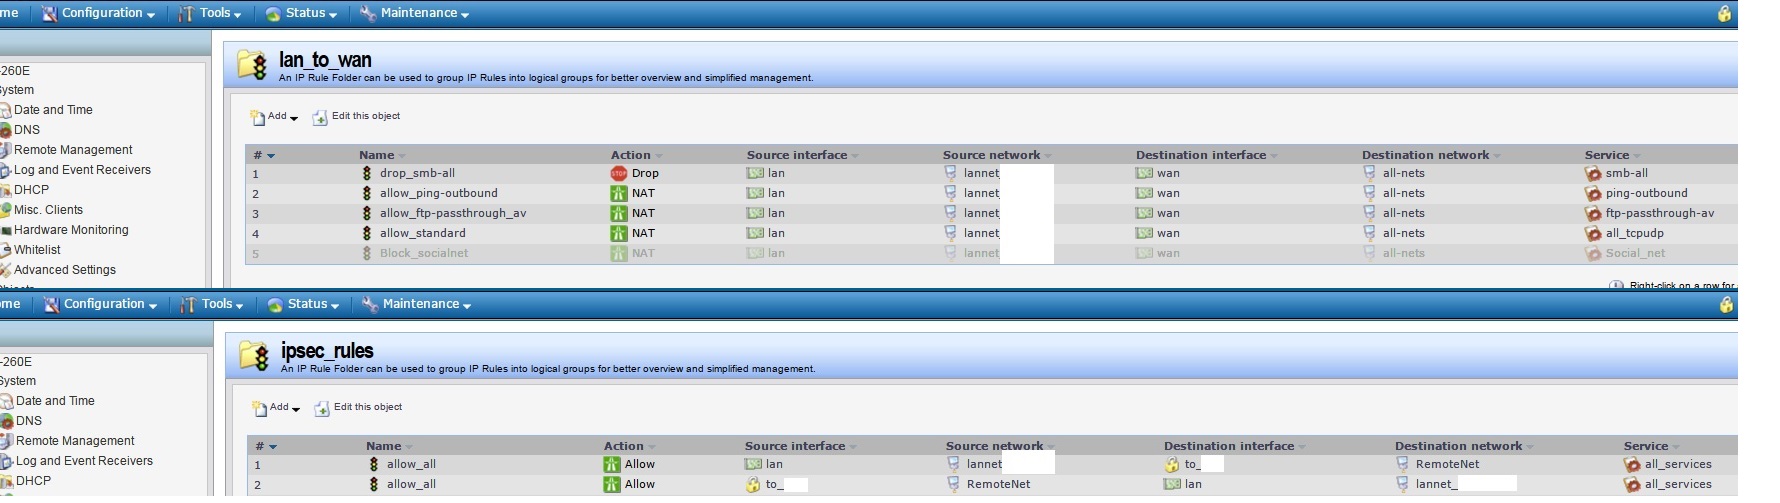1780x503 pixels.
Task: Select the disabled Block_socialnet rule
Action: coord(424,254)
